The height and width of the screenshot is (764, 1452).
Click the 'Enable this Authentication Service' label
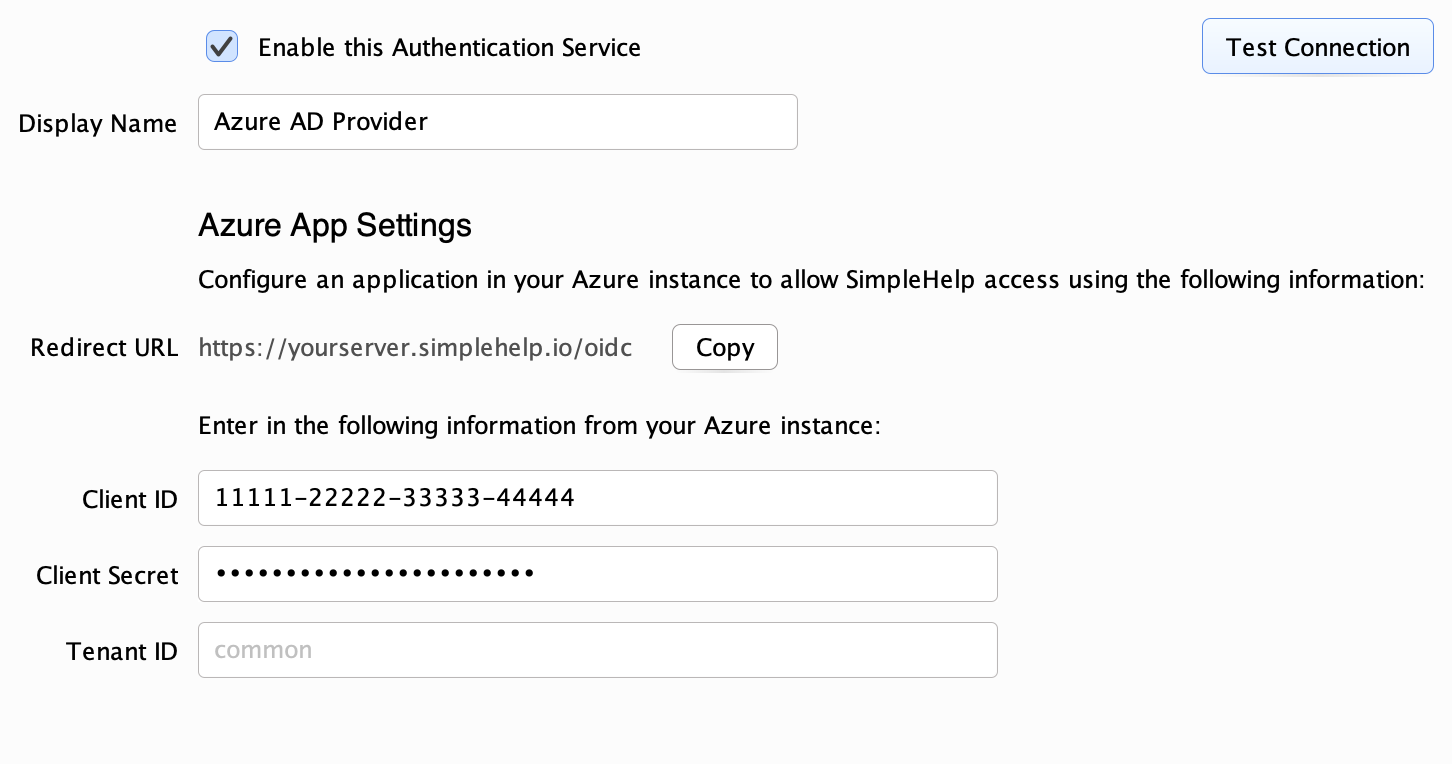449,47
